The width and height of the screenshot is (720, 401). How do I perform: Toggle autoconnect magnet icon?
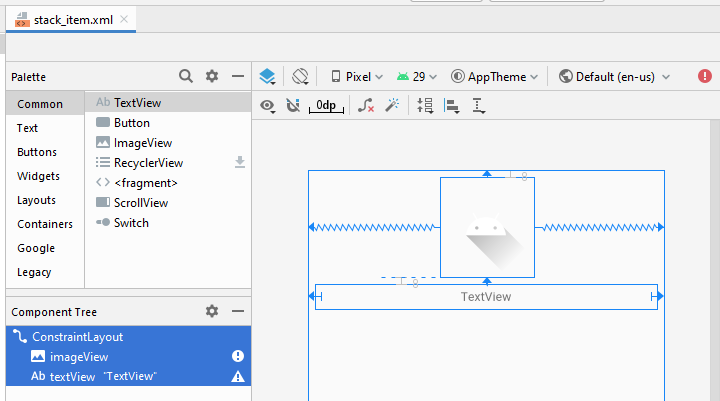click(x=292, y=106)
